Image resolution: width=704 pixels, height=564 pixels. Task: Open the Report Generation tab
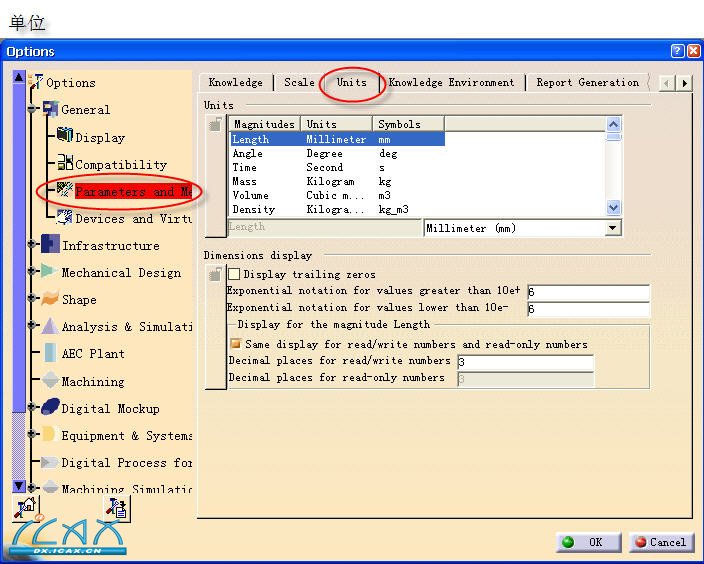point(587,83)
